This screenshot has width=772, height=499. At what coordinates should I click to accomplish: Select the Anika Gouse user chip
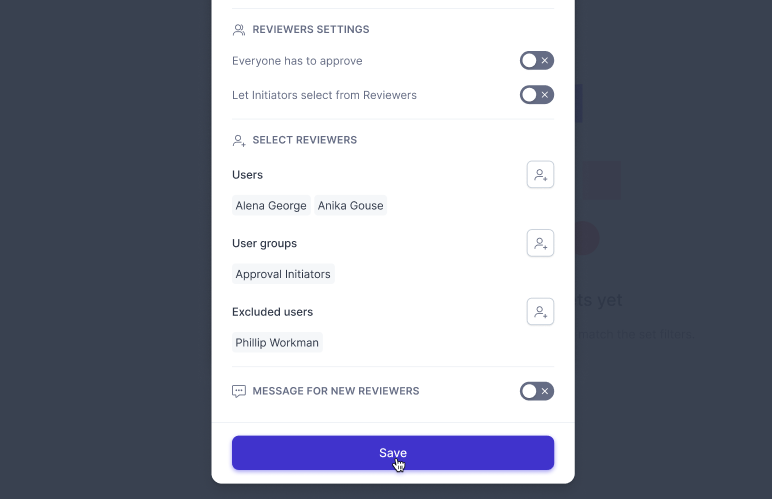pyautogui.click(x=351, y=206)
